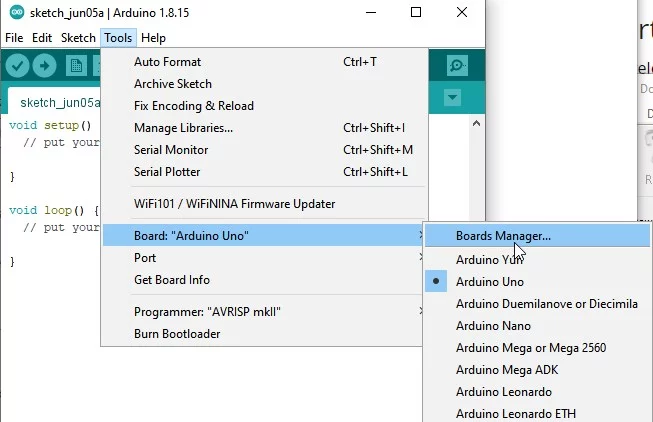Screen dimensions: 653x422
Task: Close the Arduino IDE window
Action: click(x=462, y=12)
